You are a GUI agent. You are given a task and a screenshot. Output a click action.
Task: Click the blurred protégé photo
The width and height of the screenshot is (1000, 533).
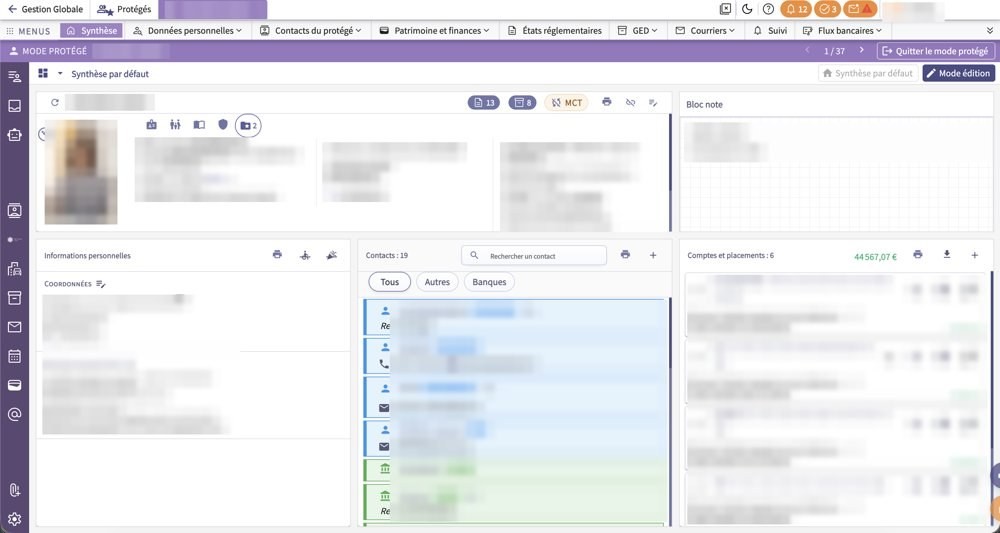click(81, 172)
